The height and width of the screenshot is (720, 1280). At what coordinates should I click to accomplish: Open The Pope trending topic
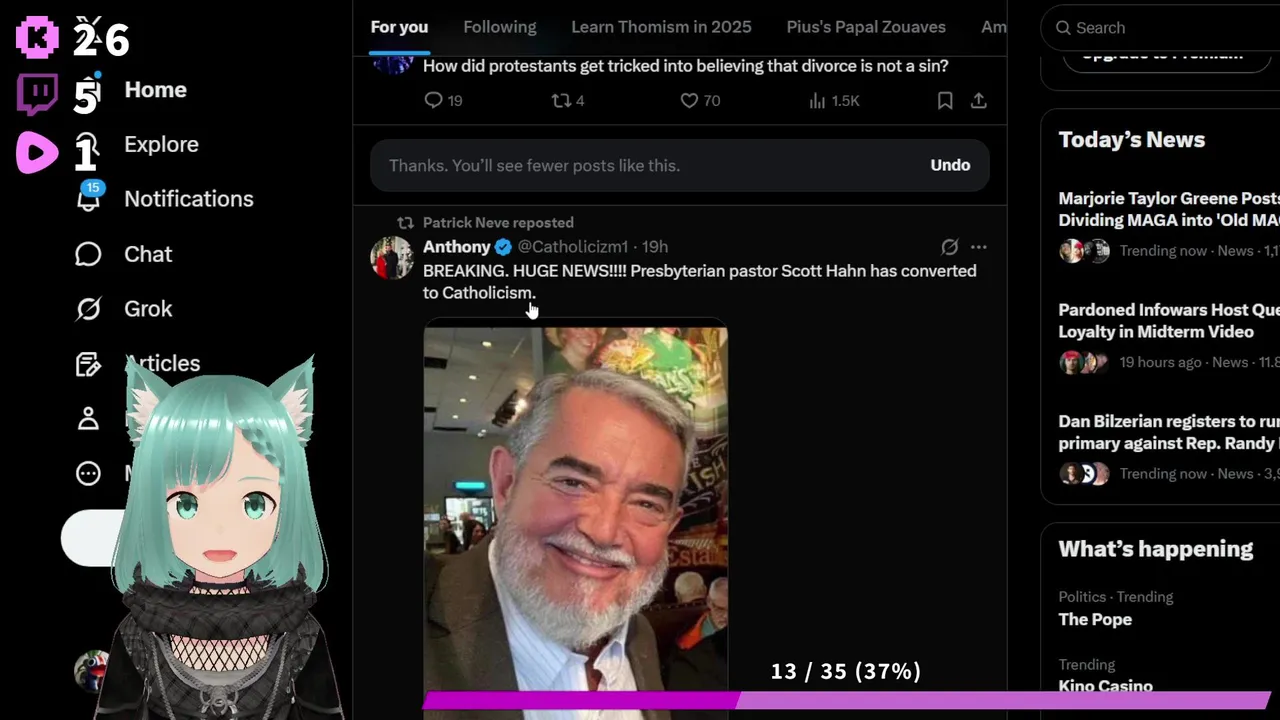[1095, 619]
